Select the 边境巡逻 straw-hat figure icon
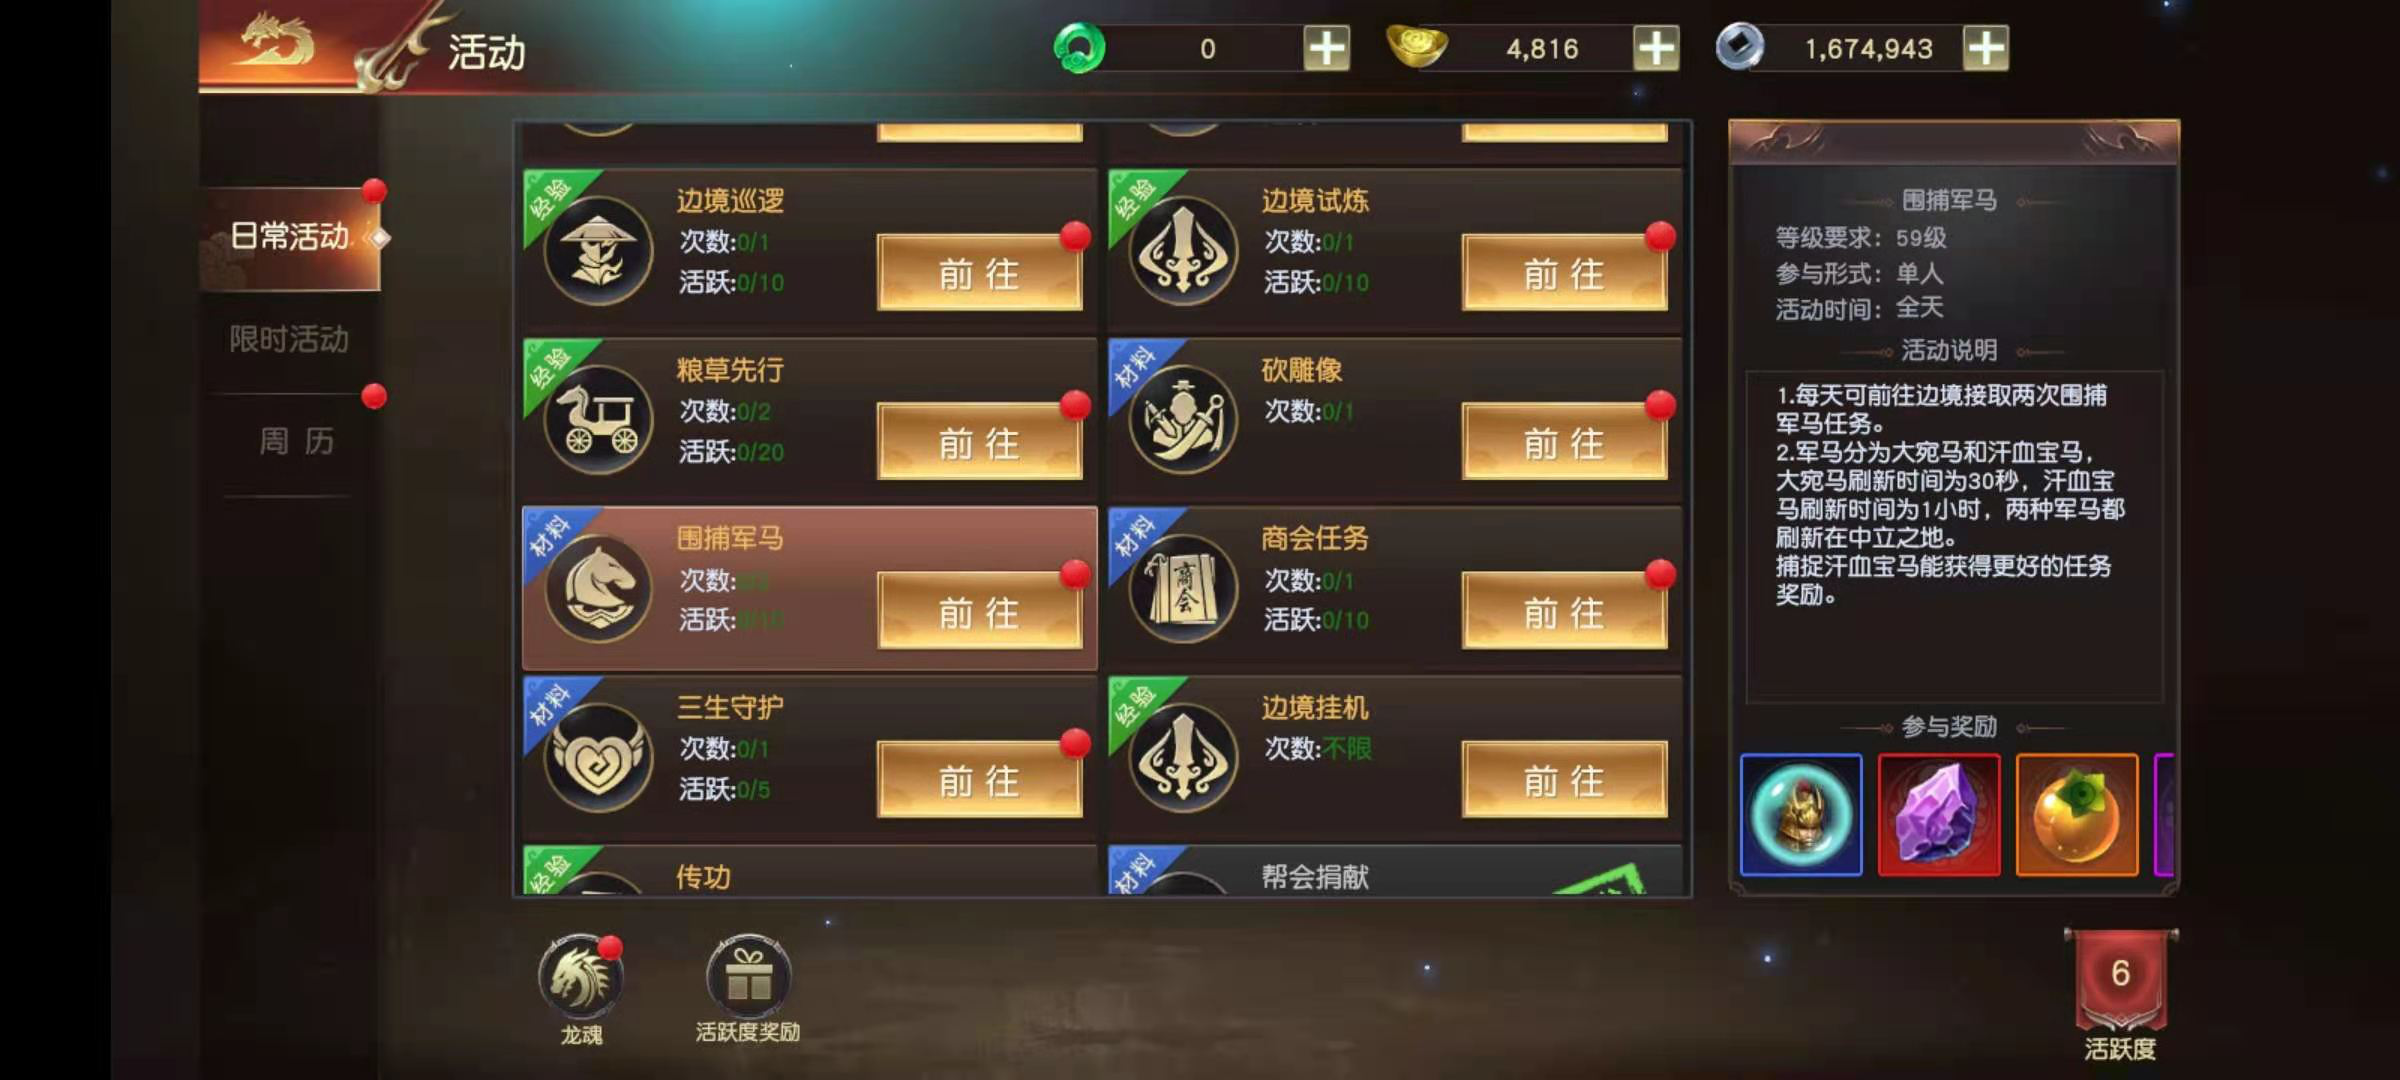This screenshot has height=1080, width=2400. tap(598, 251)
